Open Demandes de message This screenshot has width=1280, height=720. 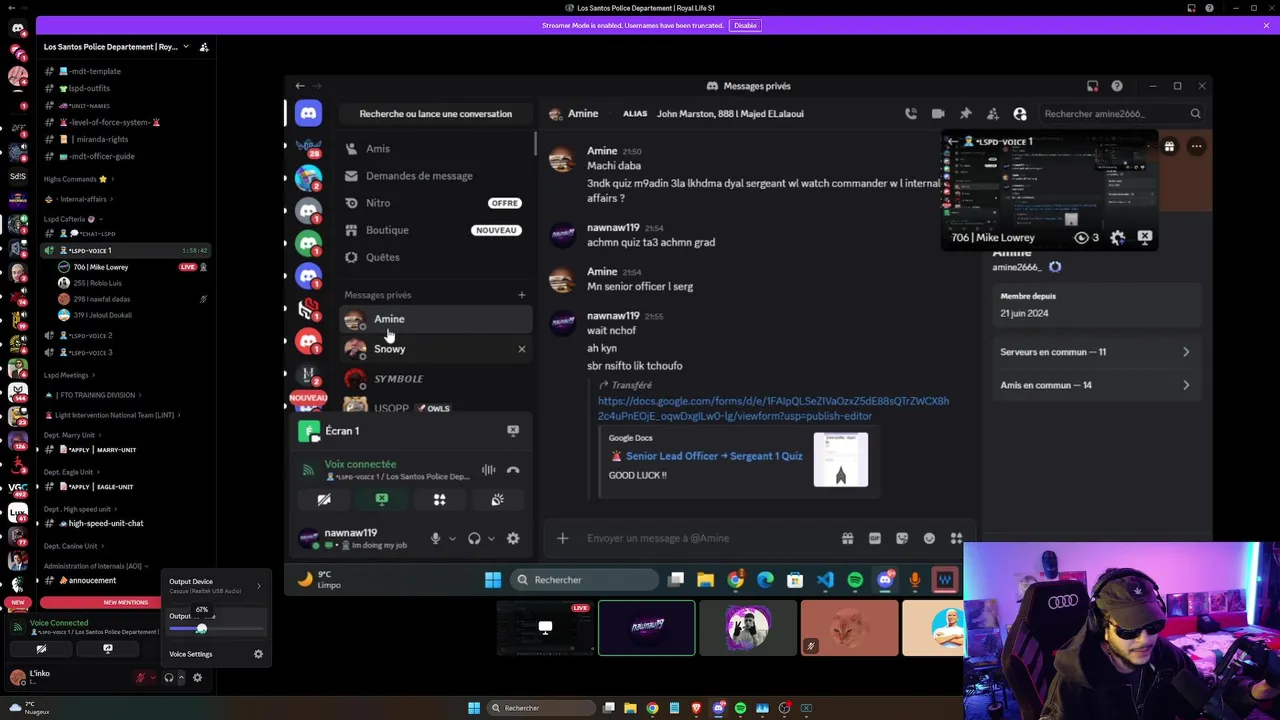[x=434, y=176]
